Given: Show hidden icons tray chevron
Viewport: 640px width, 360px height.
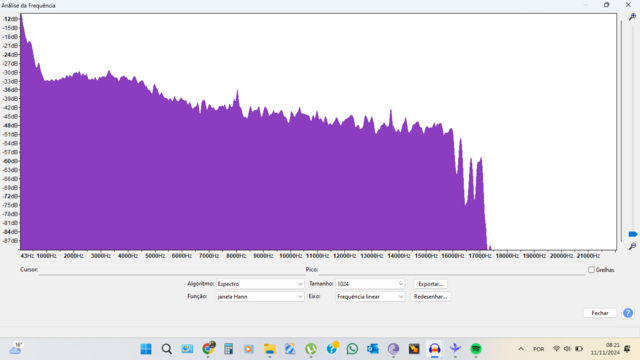Looking at the screenshot, I should [521, 349].
